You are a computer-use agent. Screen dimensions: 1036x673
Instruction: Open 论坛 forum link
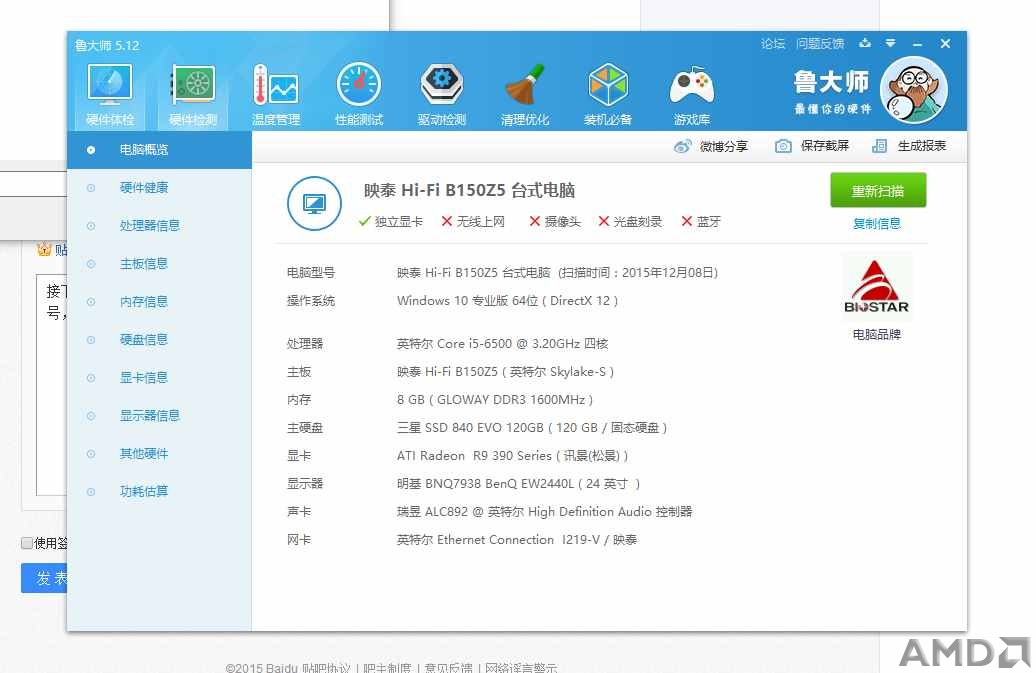tap(773, 44)
